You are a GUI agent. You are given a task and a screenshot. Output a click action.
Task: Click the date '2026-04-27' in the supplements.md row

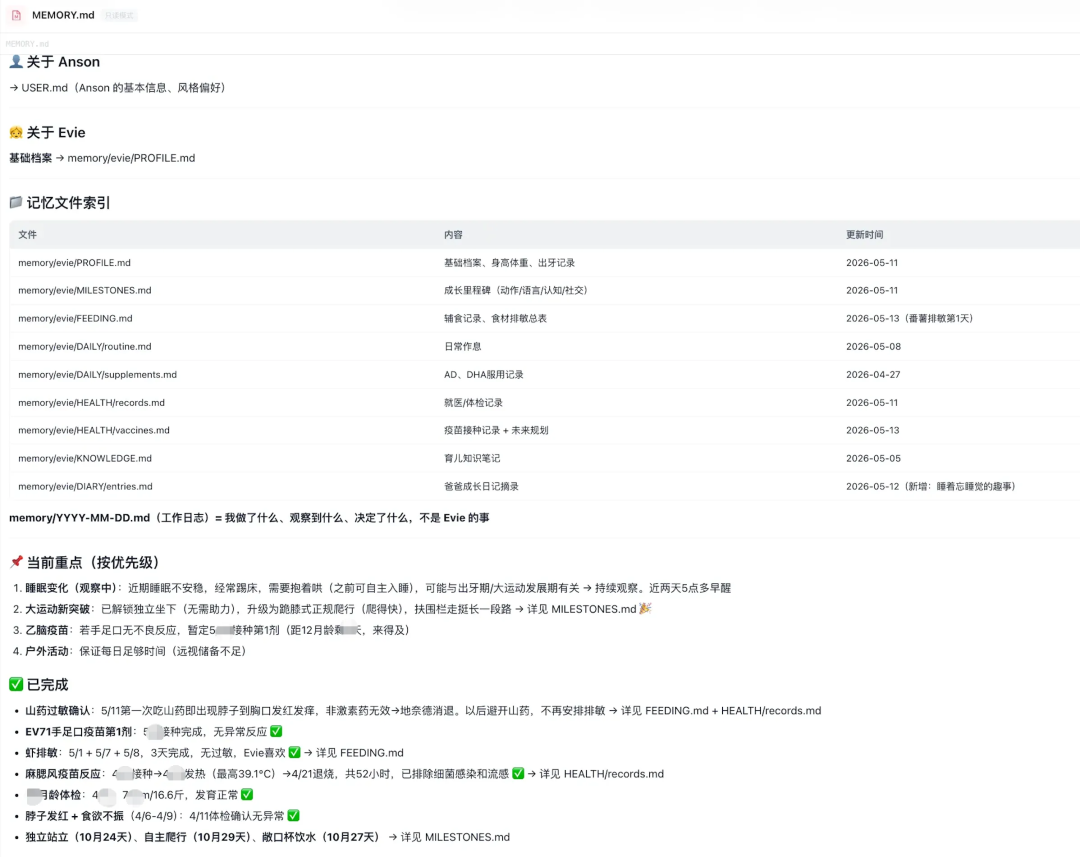tap(873, 375)
